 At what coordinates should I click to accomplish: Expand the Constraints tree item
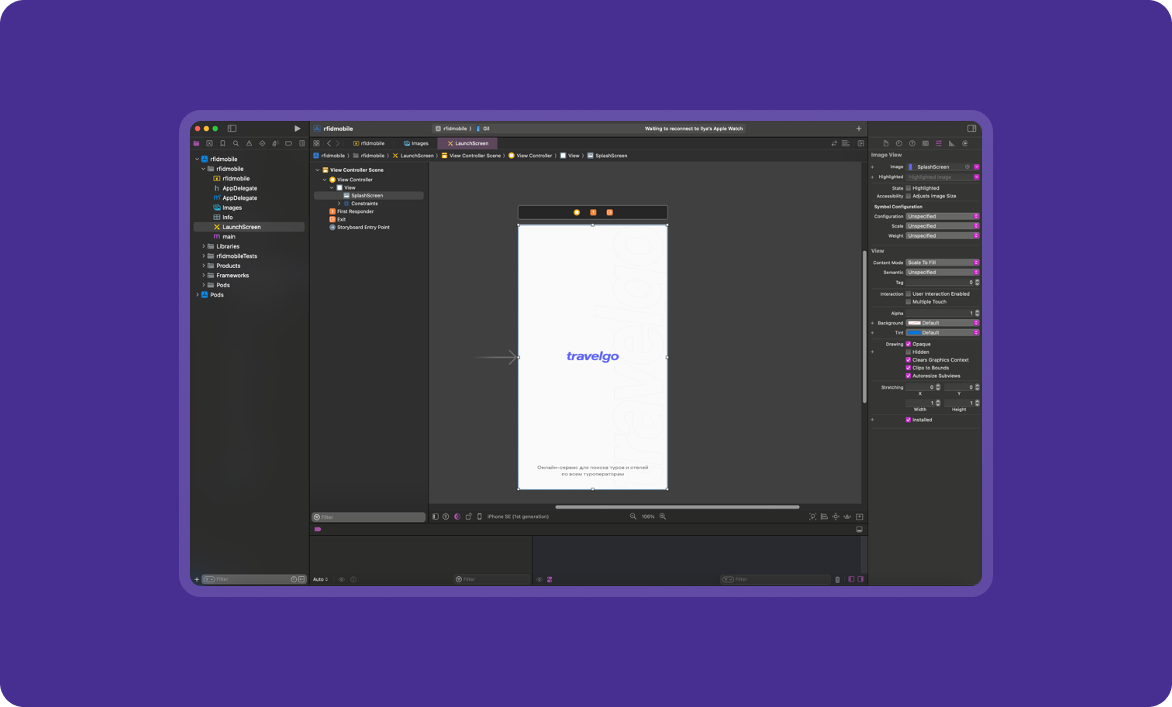[x=339, y=203]
